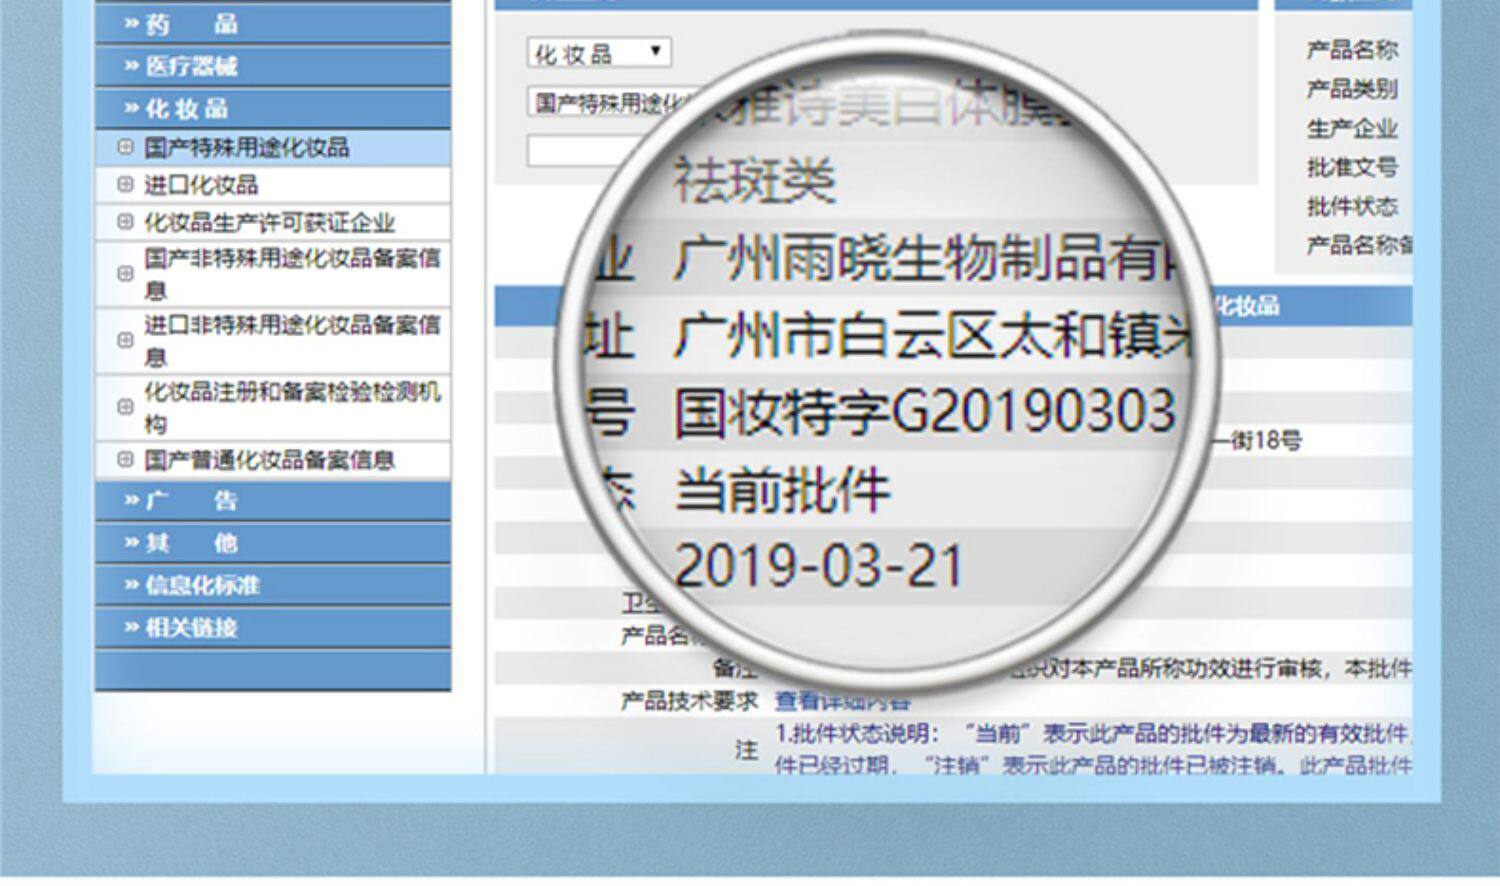Click the 当前批件 status text

tap(783, 490)
